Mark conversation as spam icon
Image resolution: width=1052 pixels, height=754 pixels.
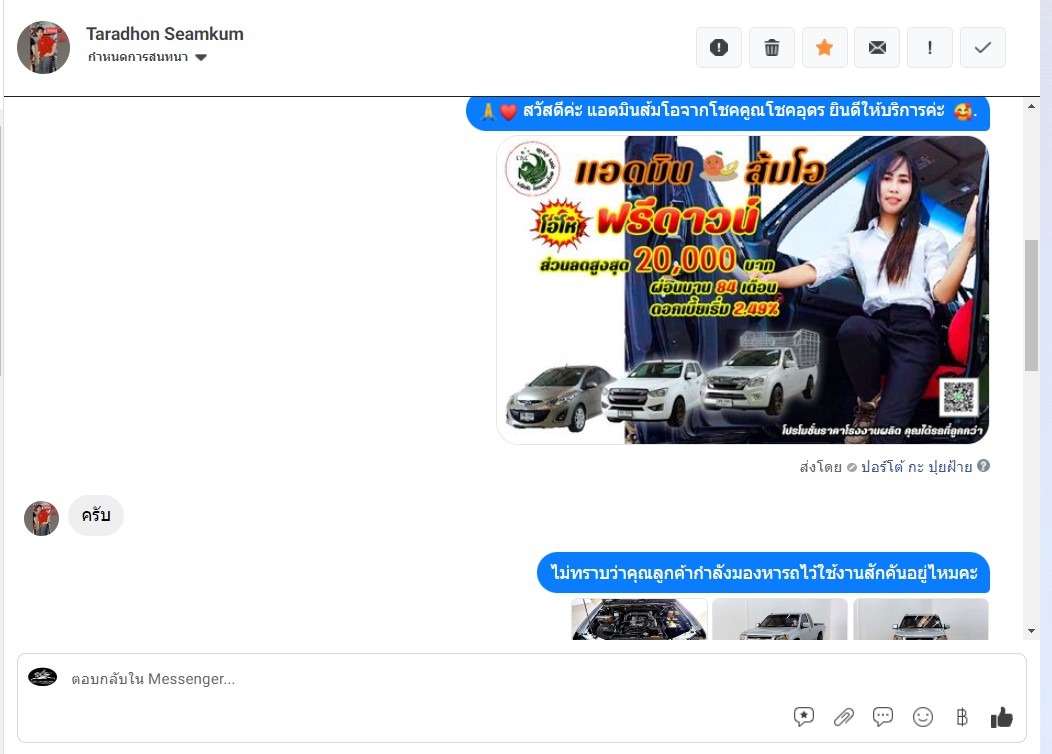(719, 48)
